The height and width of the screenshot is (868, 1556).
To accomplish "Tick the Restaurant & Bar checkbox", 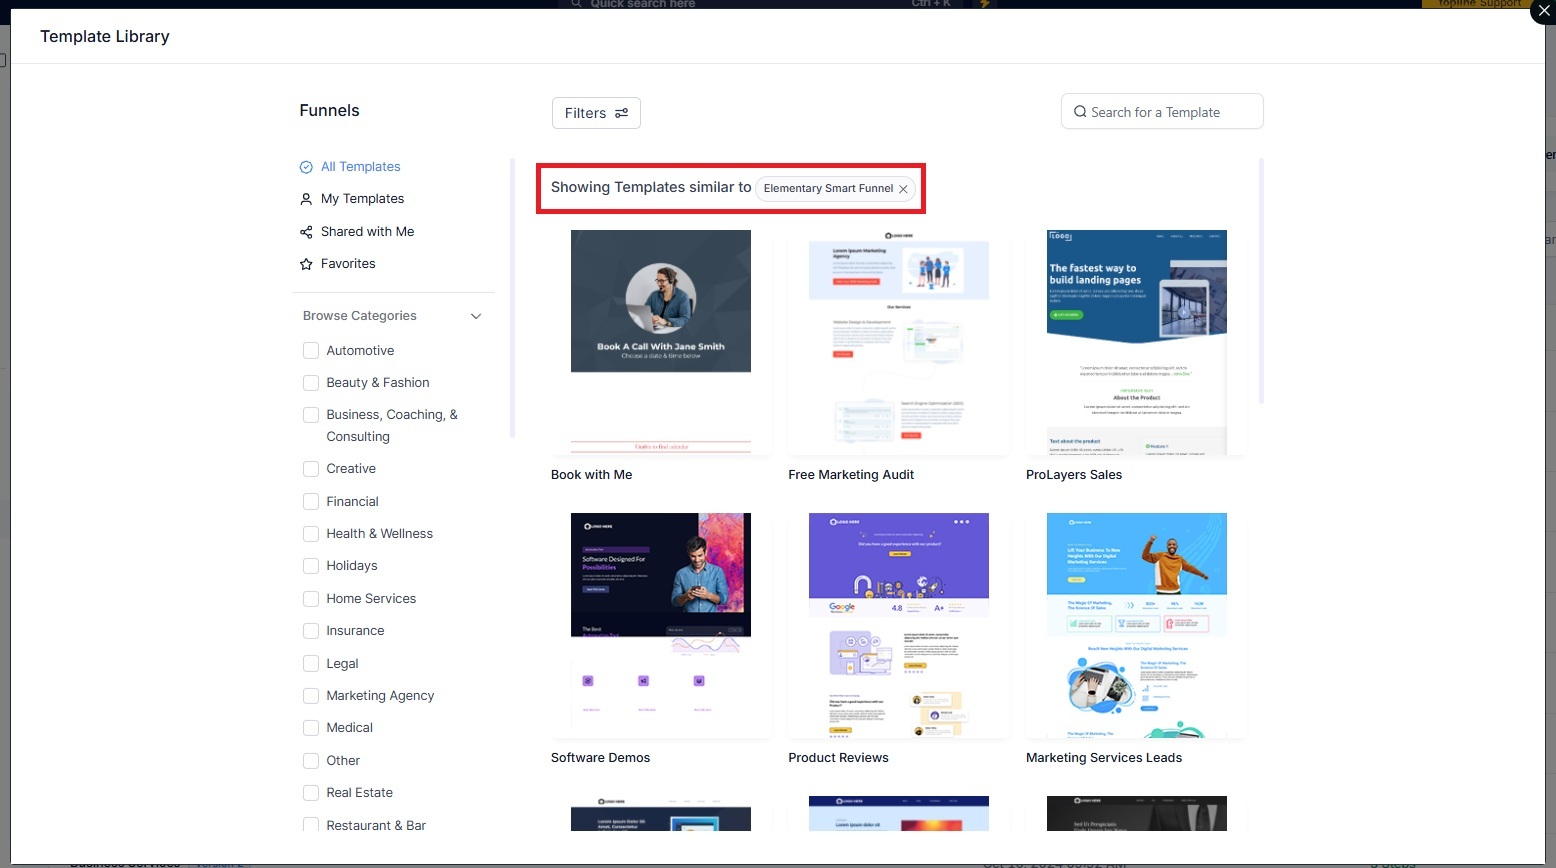I will coord(311,826).
